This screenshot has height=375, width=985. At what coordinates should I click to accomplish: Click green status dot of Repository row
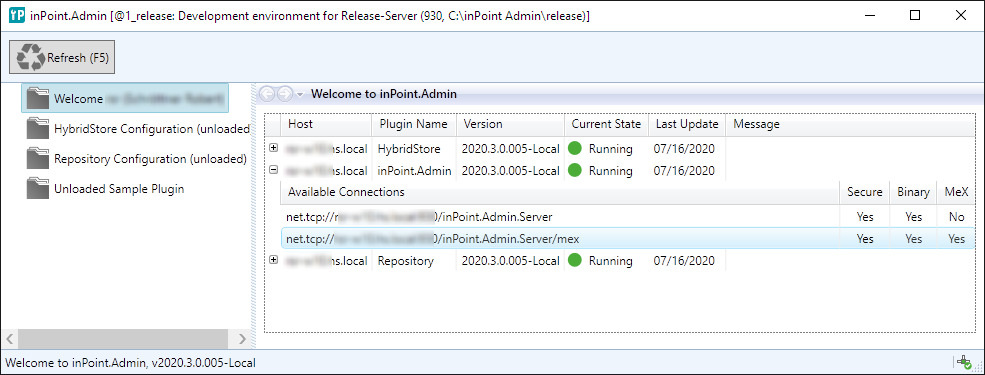coord(575,260)
